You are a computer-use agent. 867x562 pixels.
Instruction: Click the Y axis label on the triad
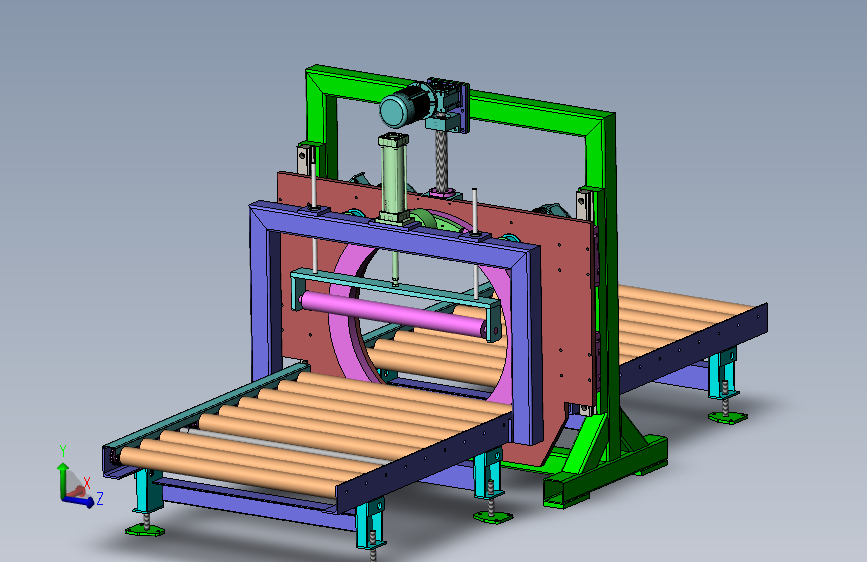(x=63, y=451)
